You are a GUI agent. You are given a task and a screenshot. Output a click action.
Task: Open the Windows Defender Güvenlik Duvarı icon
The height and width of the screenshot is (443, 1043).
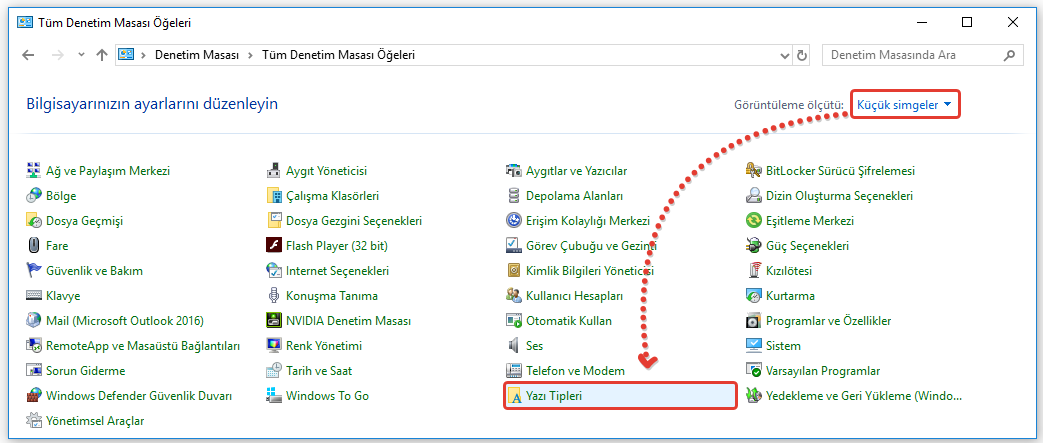point(34,396)
